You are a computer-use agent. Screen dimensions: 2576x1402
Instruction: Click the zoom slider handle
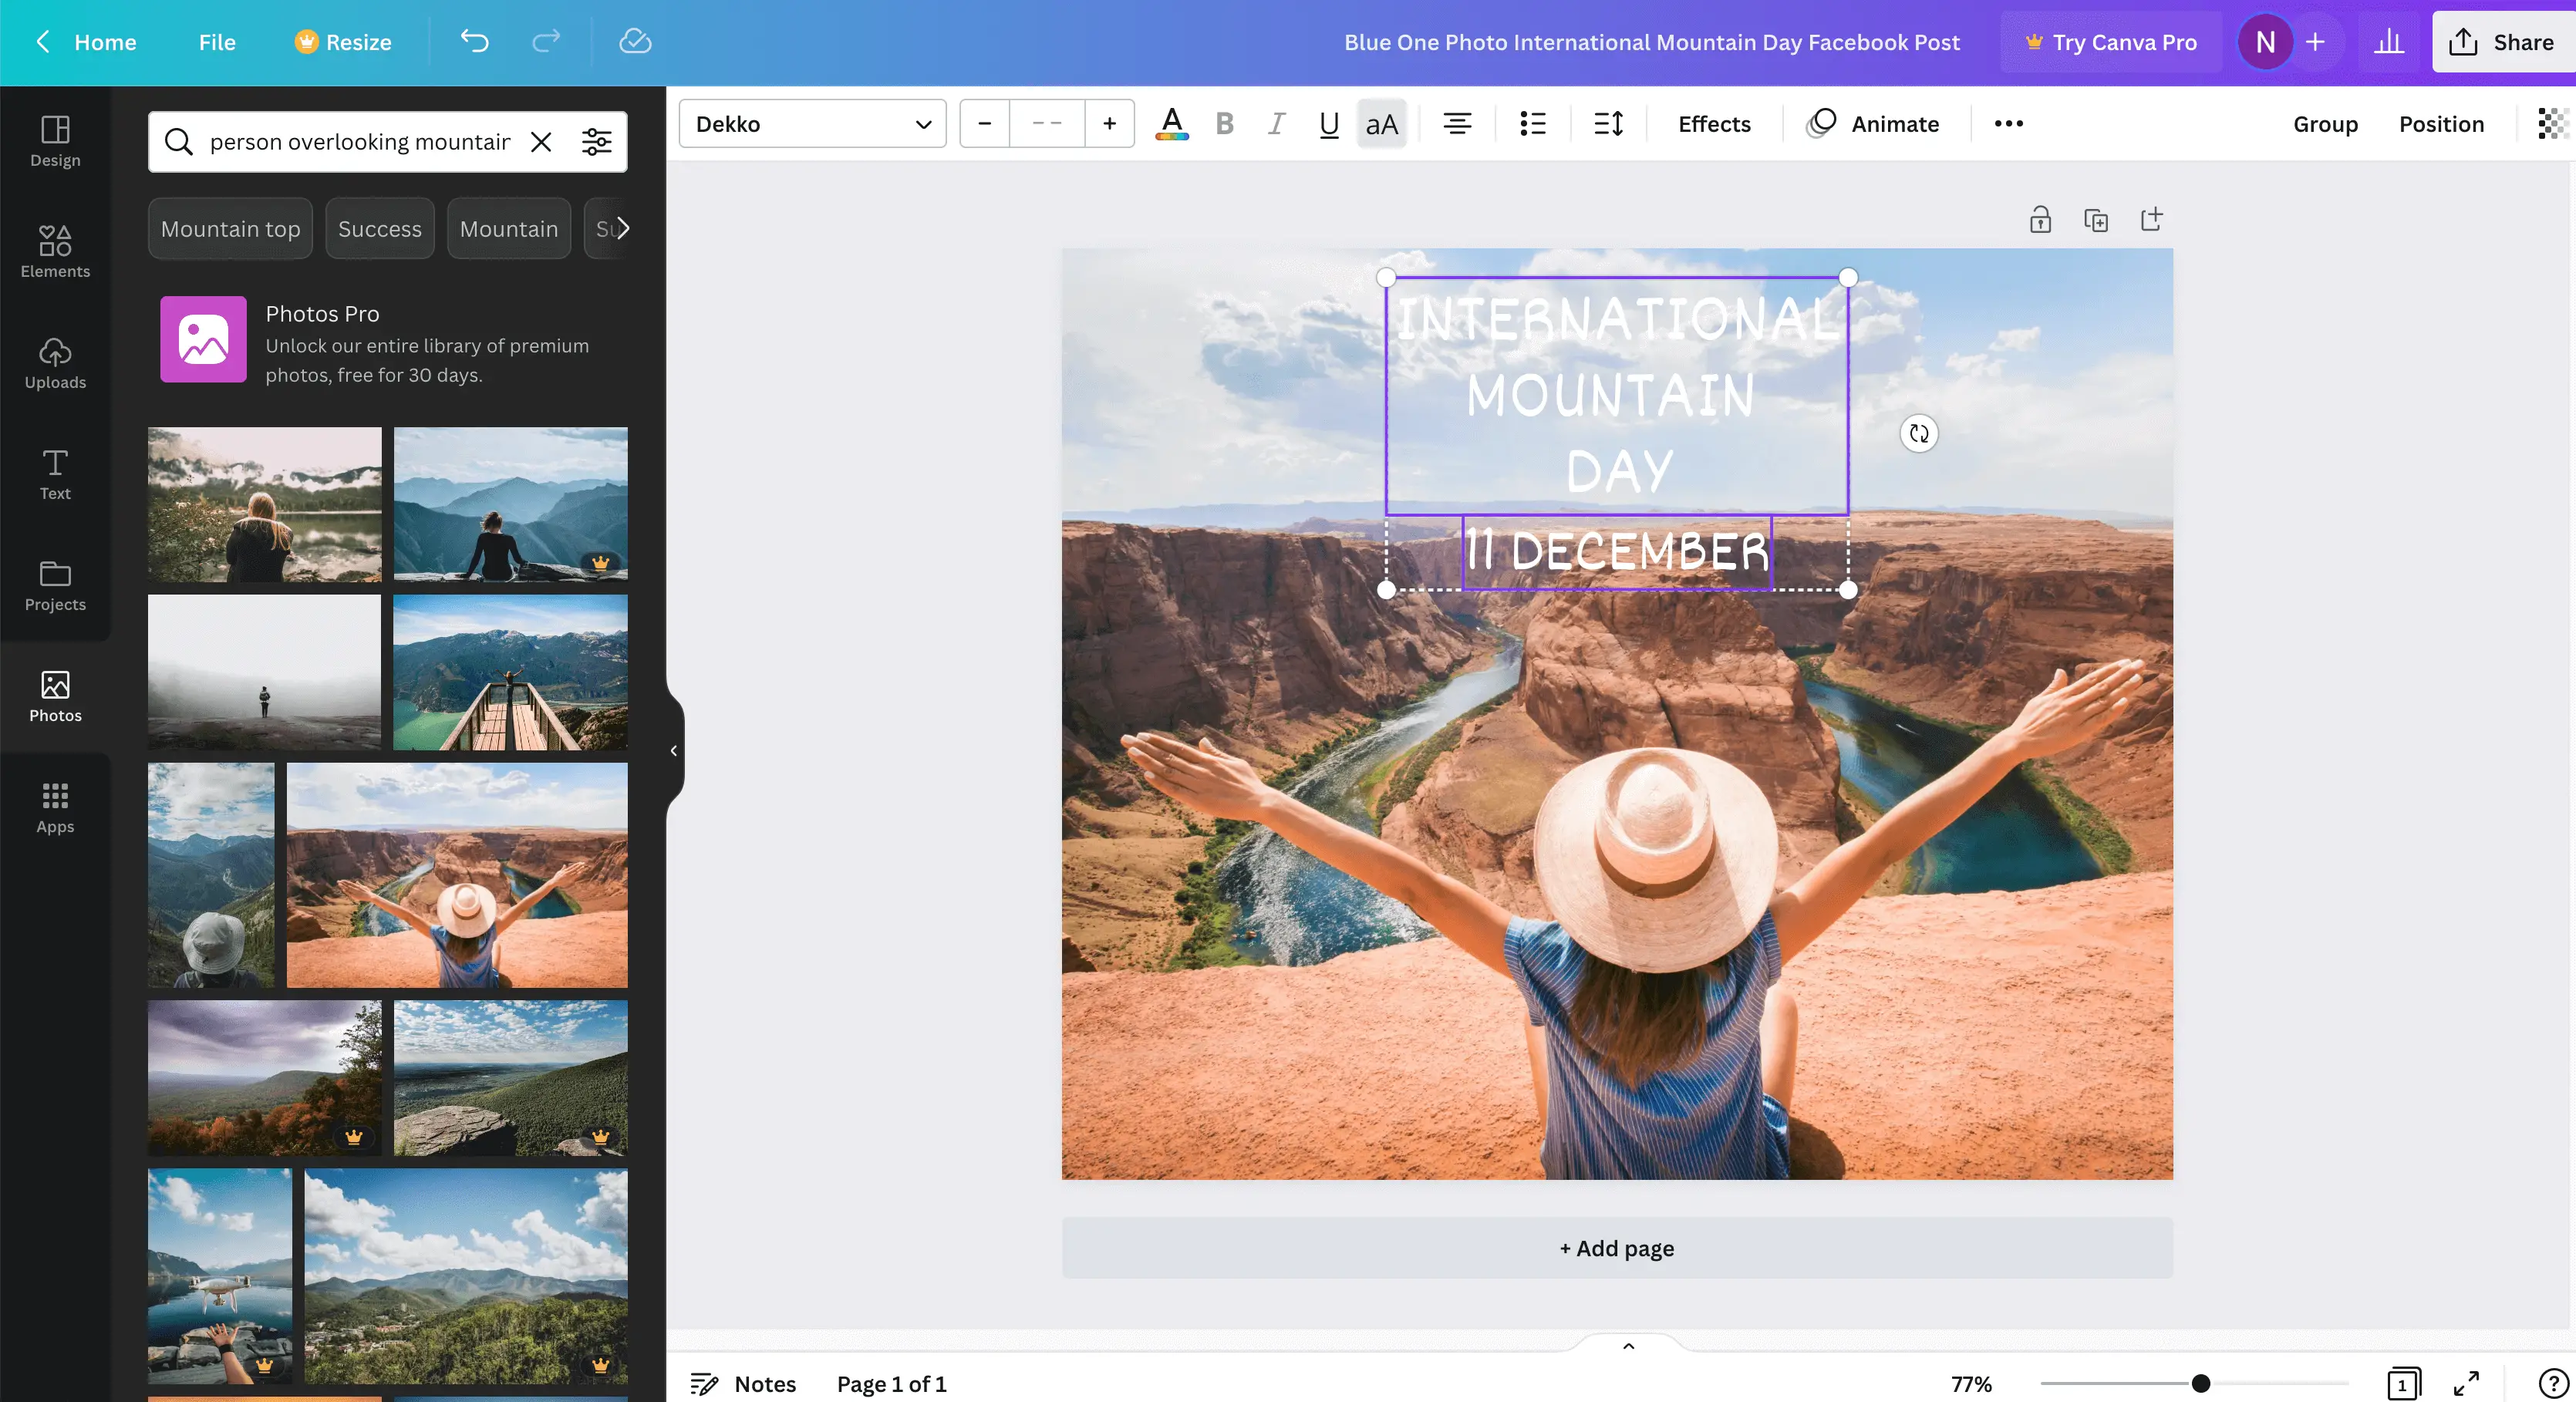click(2200, 1384)
